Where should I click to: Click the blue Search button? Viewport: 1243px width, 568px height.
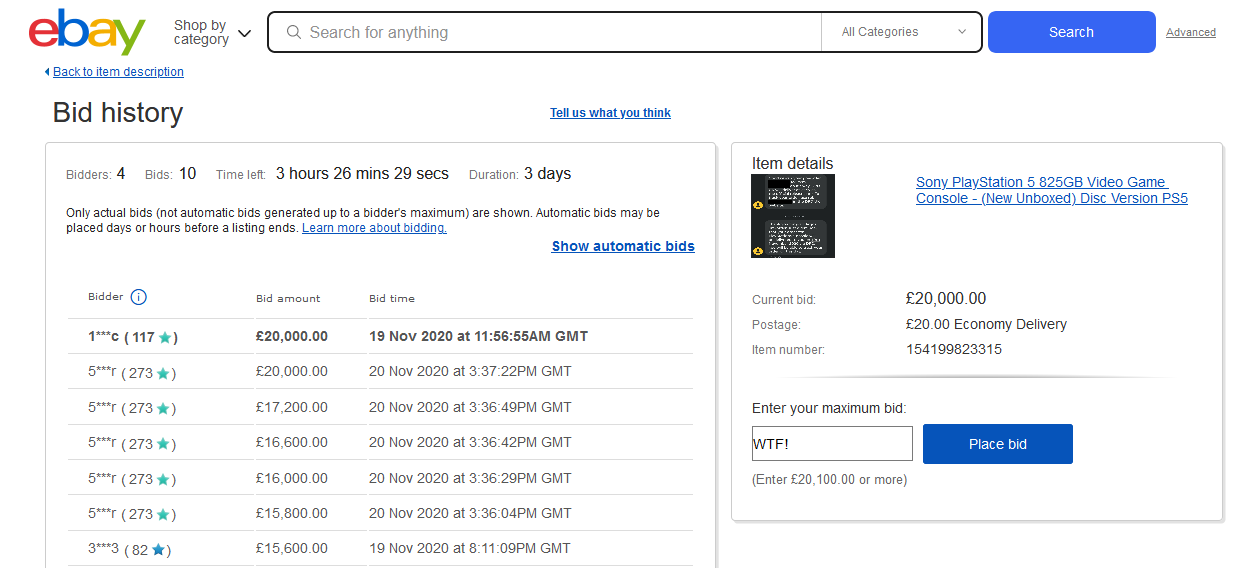pos(1071,32)
